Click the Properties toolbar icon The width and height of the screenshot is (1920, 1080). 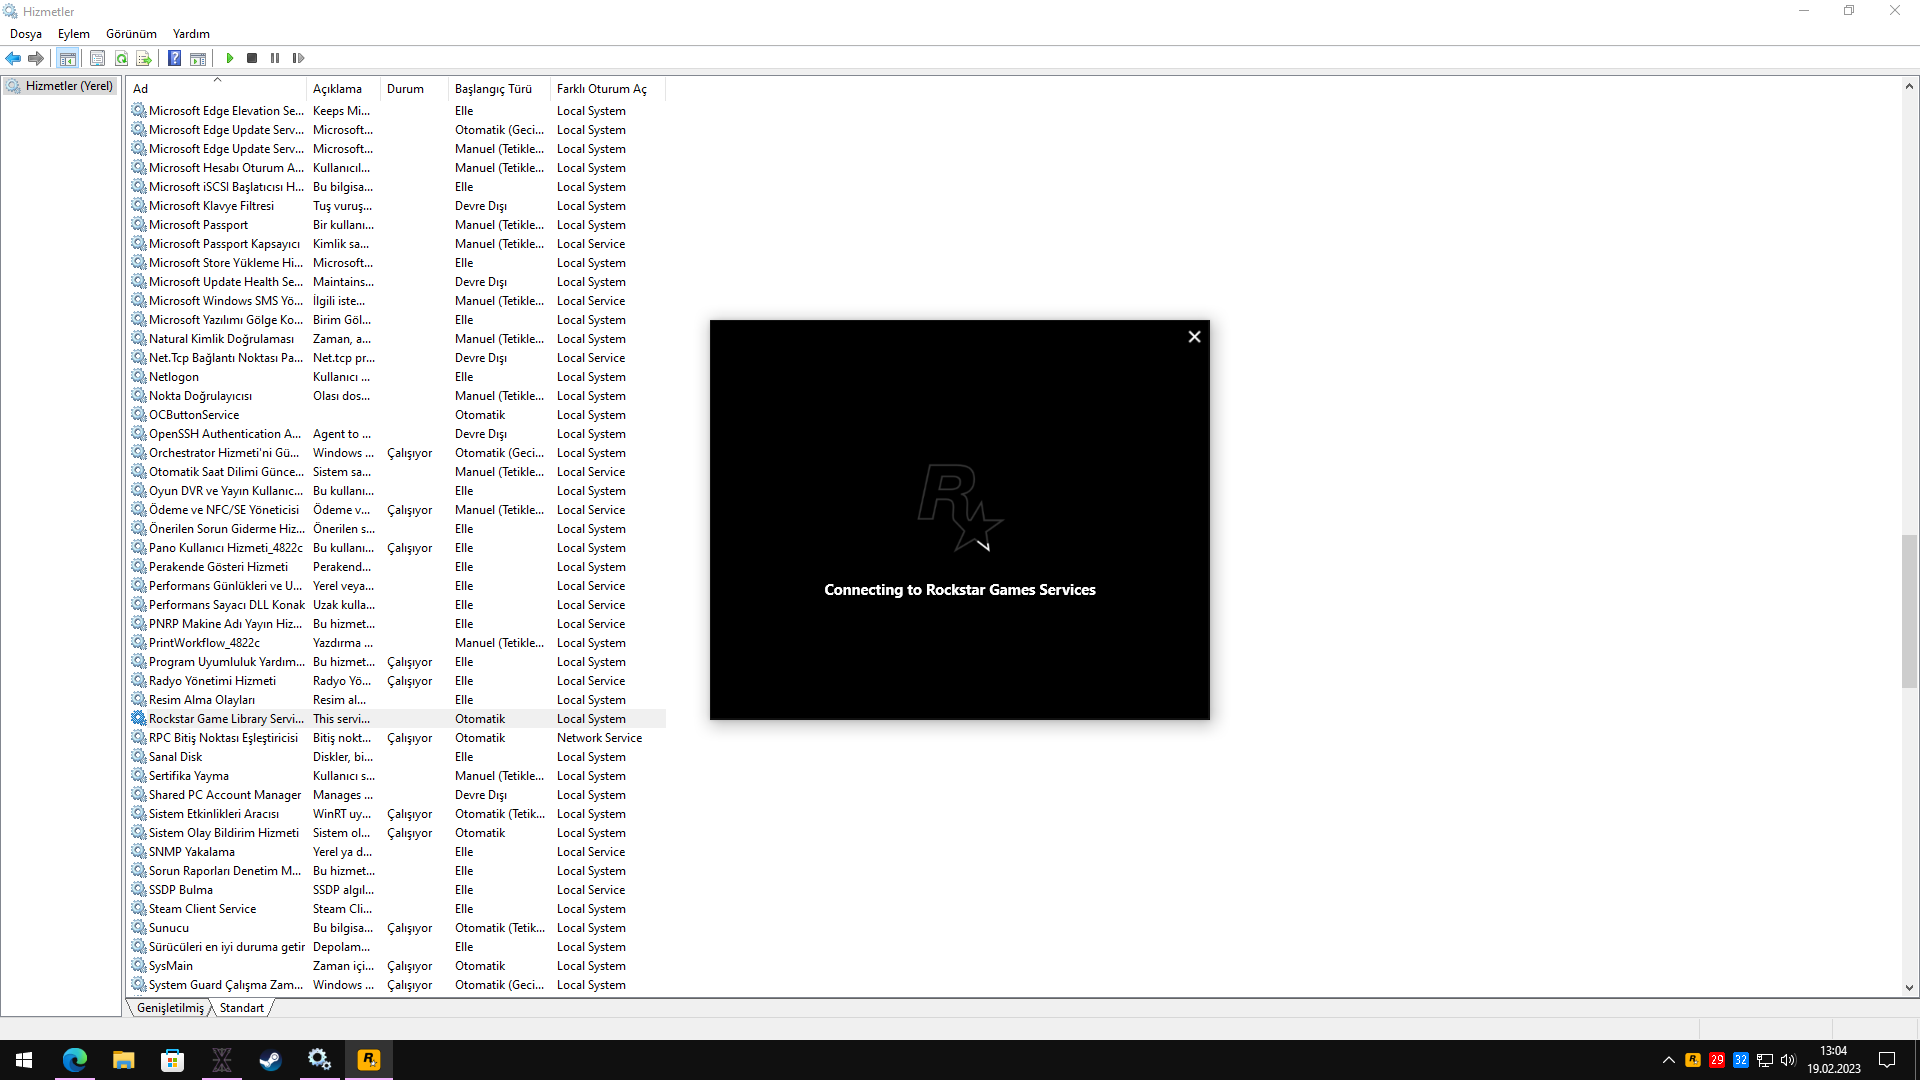click(x=97, y=58)
